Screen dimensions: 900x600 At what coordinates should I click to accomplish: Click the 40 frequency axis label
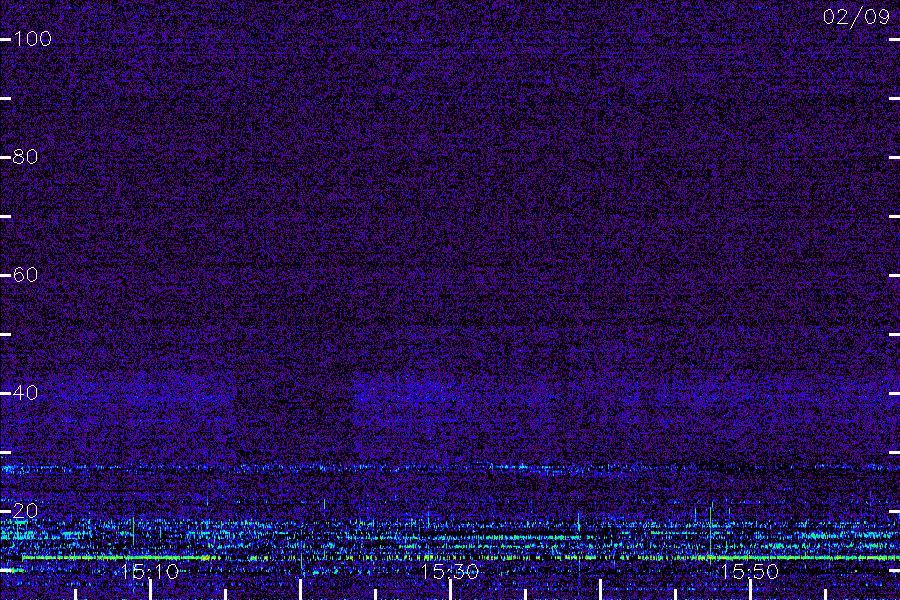[26, 393]
